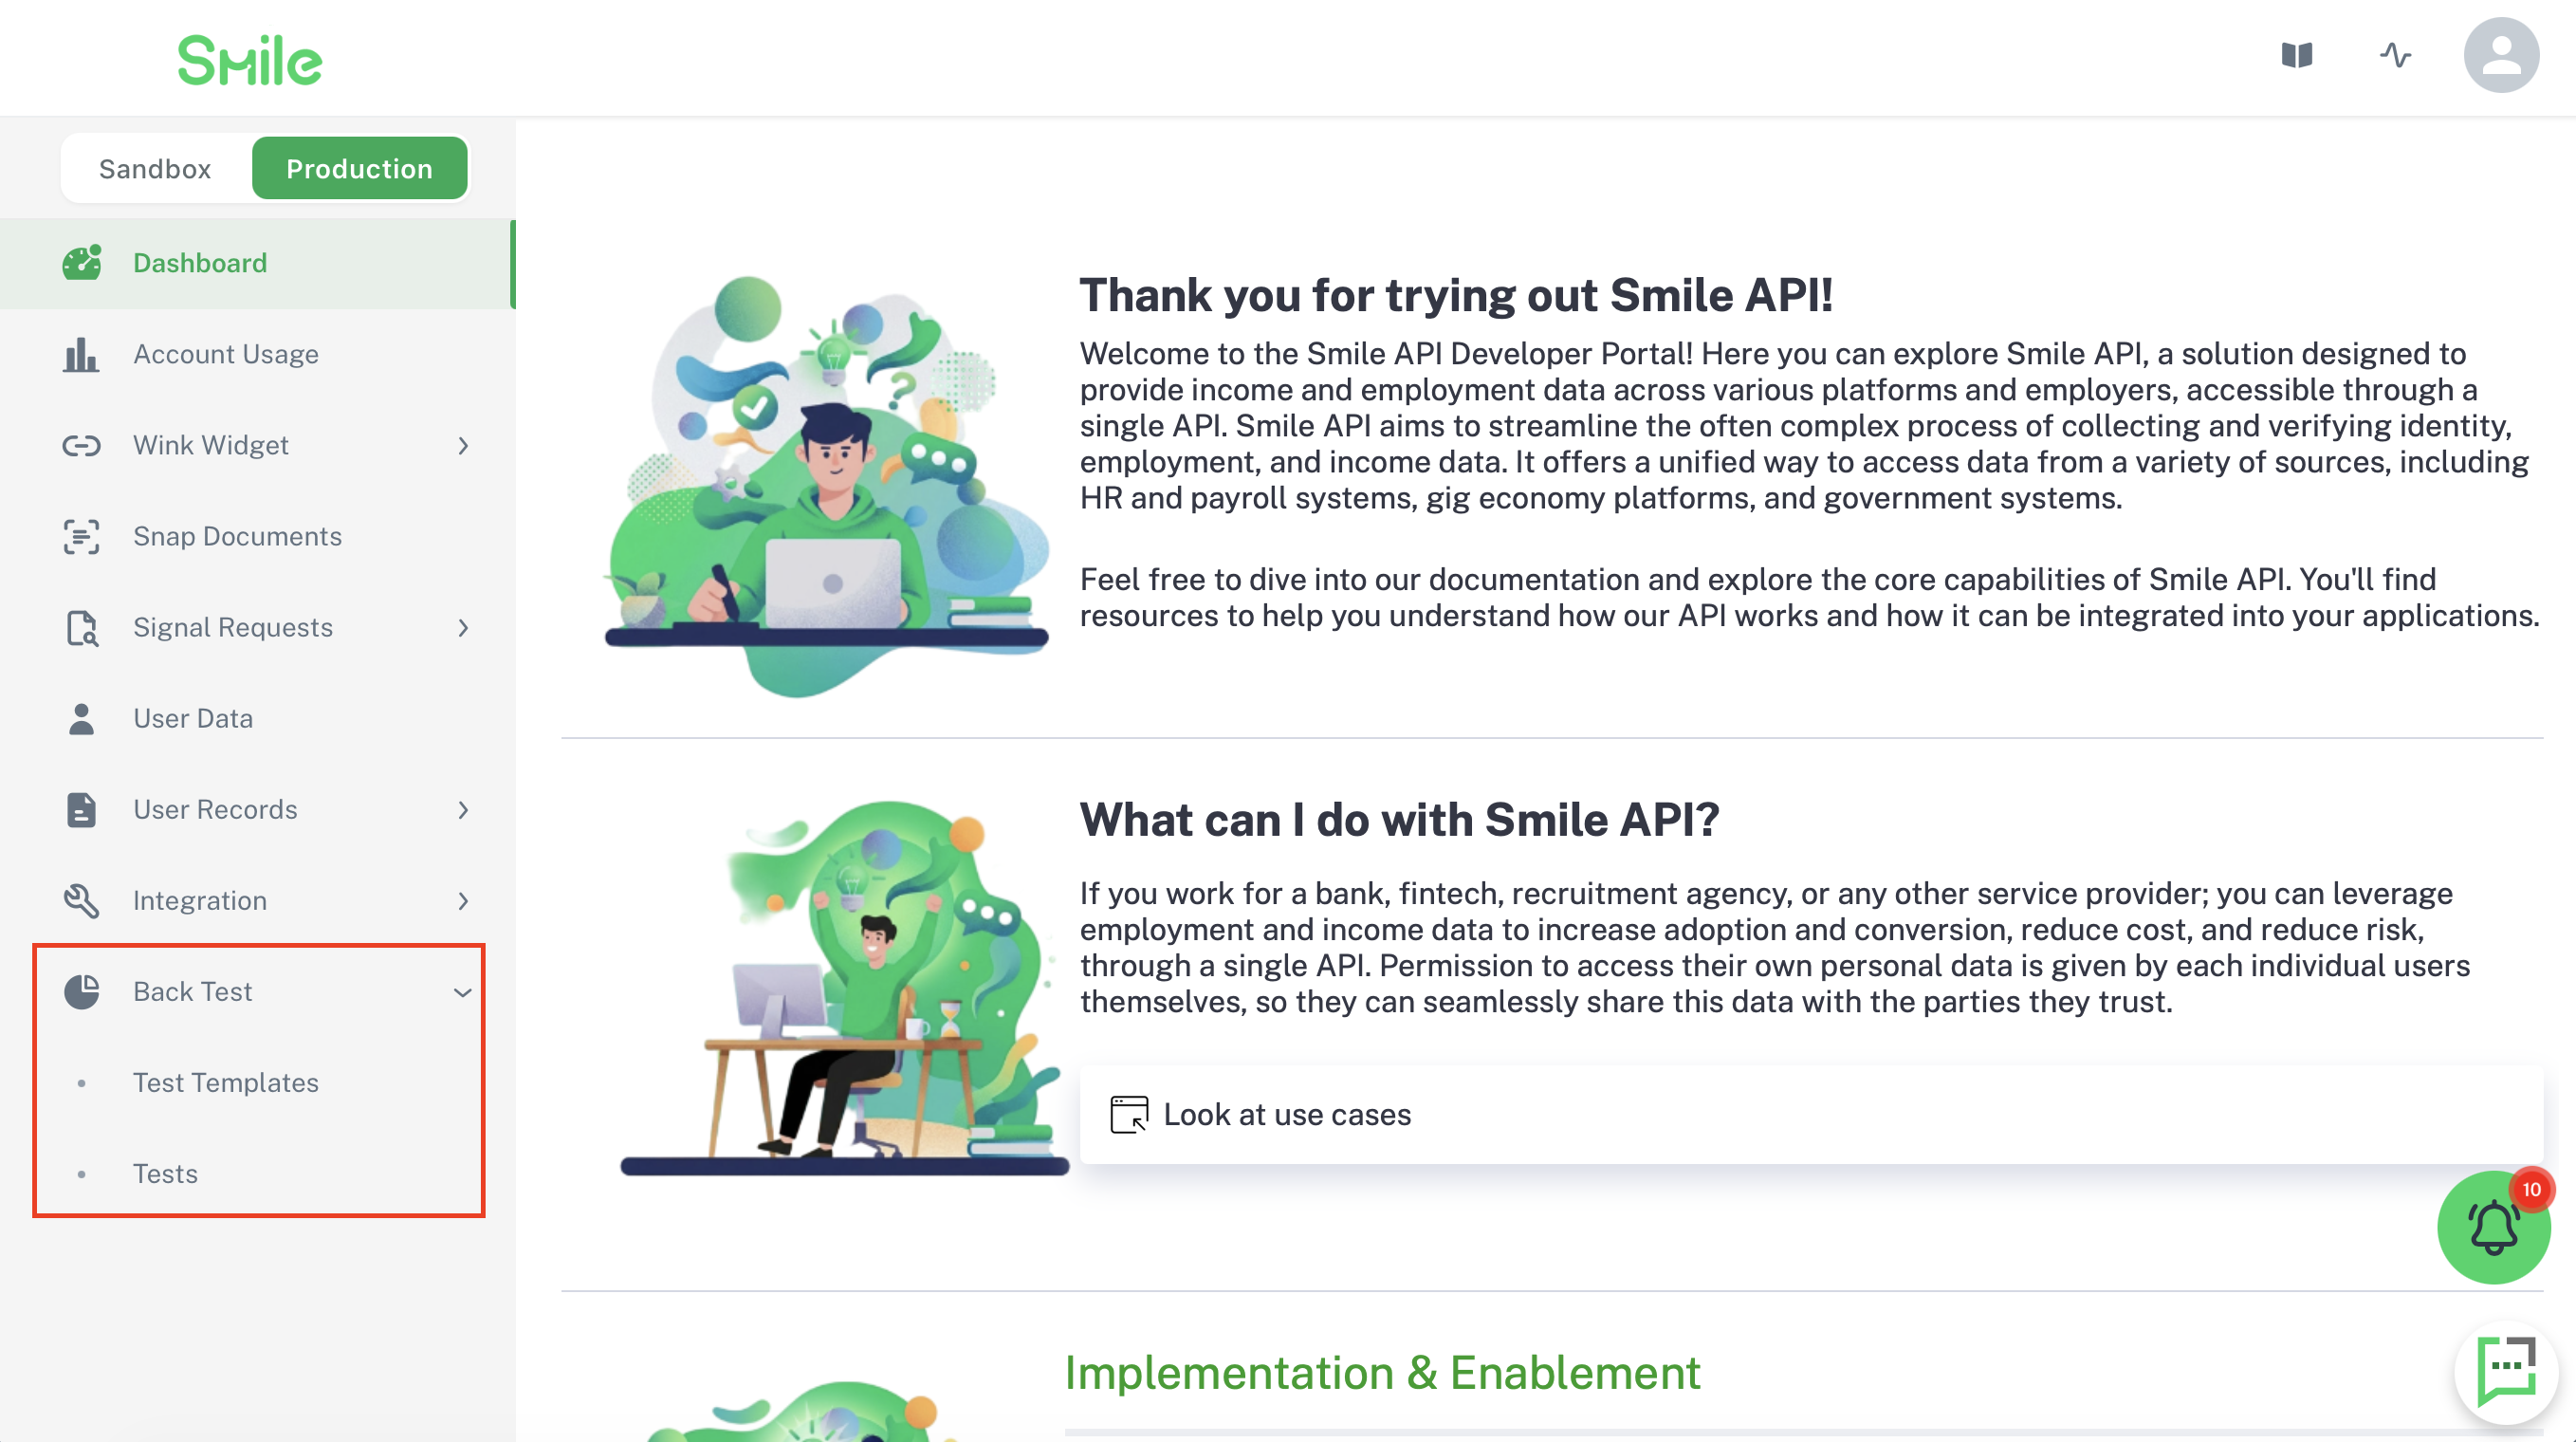This screenshot has width=2576, height=1442.
Task: Click the activity pulse icon
Action: pyautogui.click(x=2395, y=55)
